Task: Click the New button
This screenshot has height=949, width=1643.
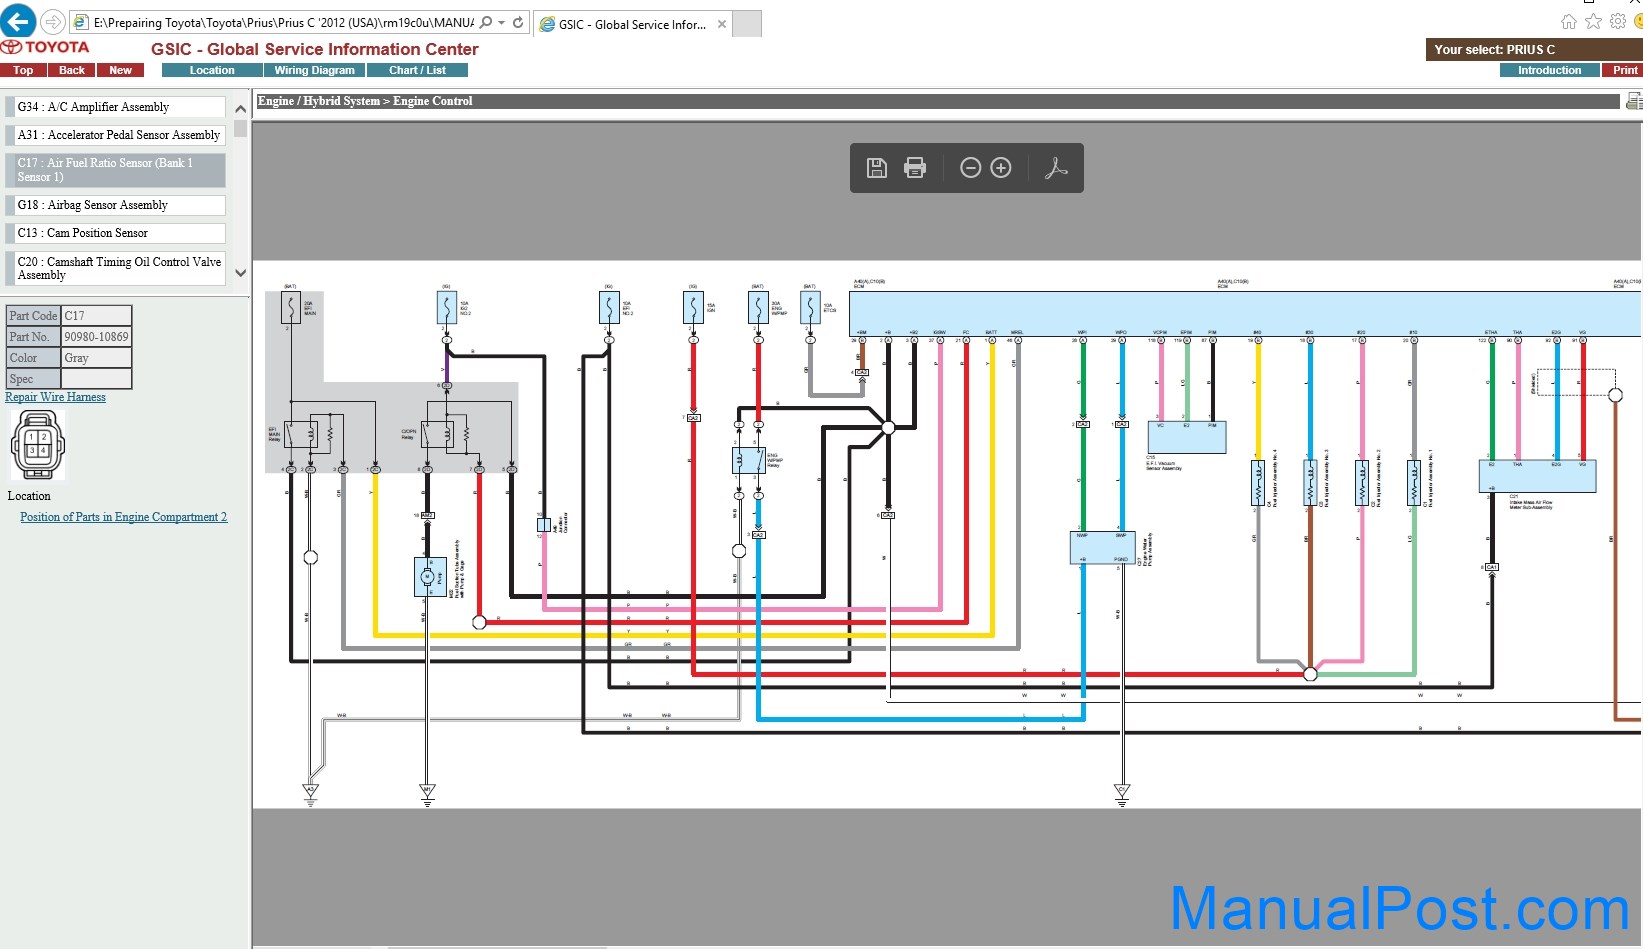Action: pyautogui.click(x=121, y=70)
